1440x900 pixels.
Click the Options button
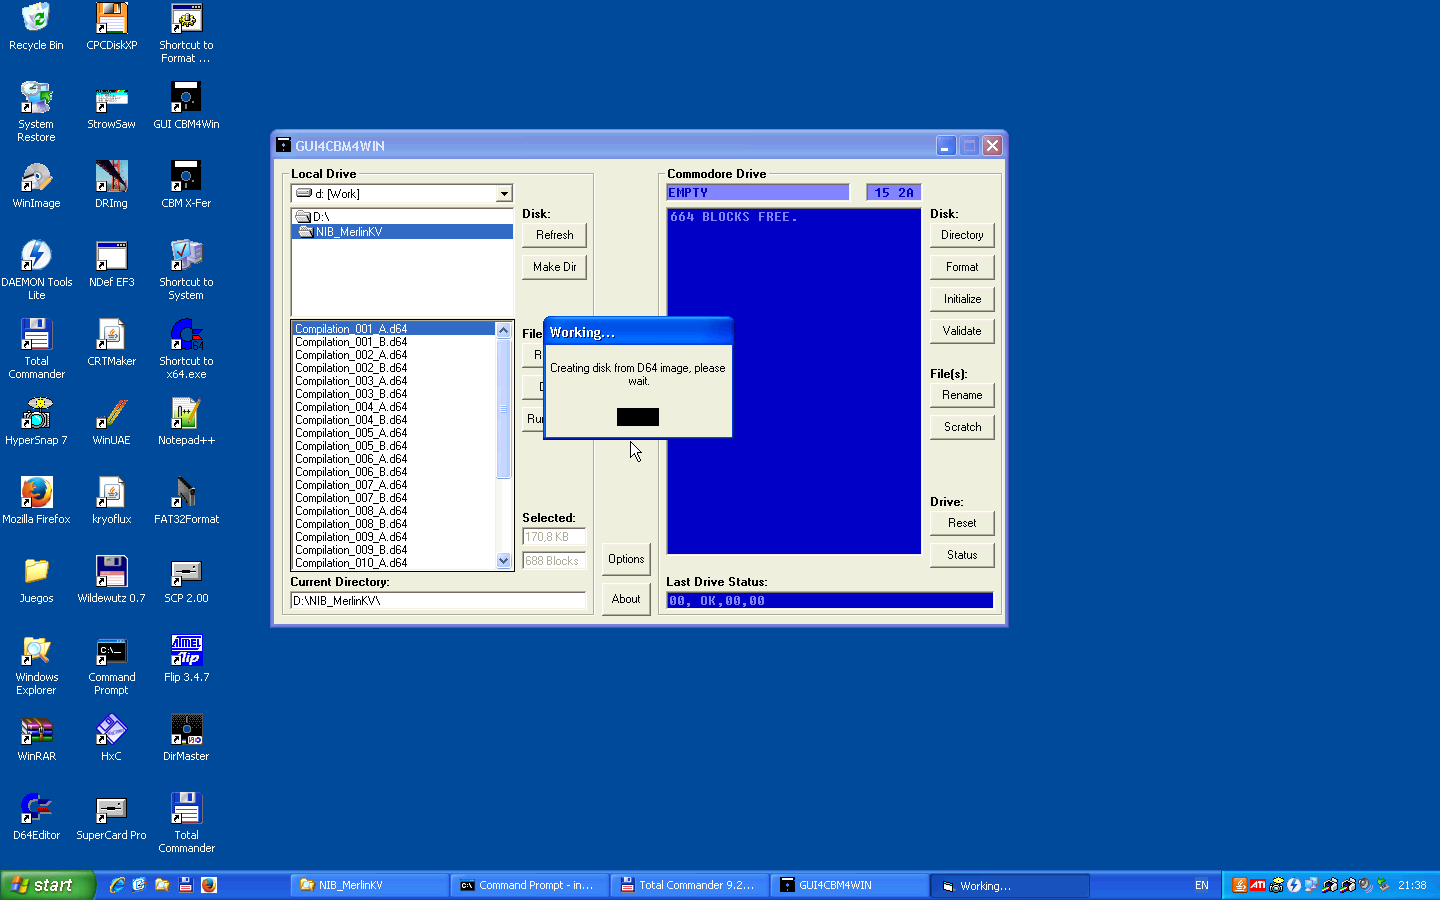tap(626, 559)
